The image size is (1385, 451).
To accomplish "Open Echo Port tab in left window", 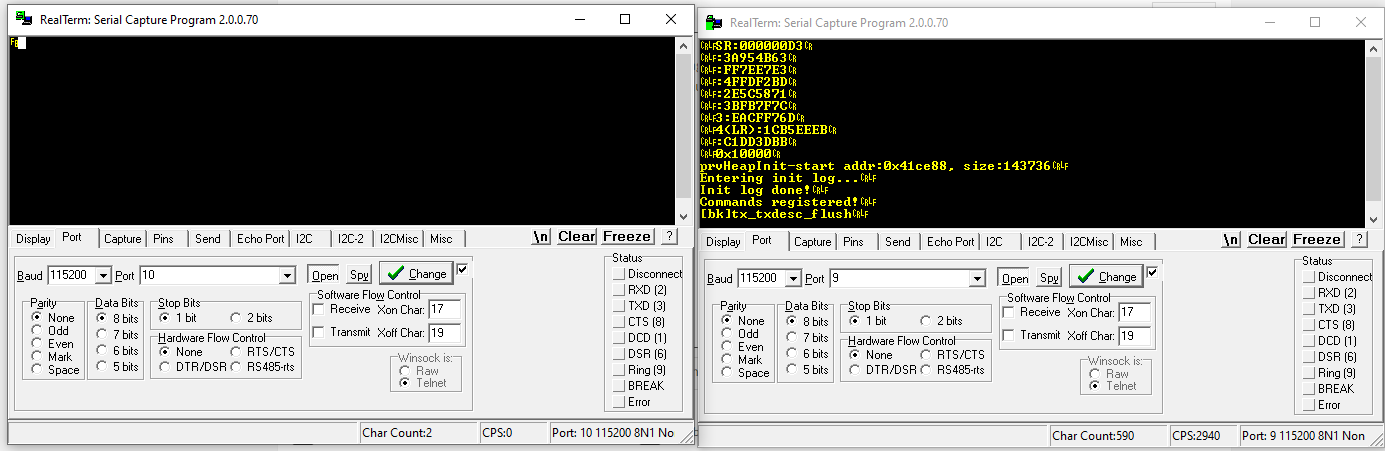I will [261, 238].
